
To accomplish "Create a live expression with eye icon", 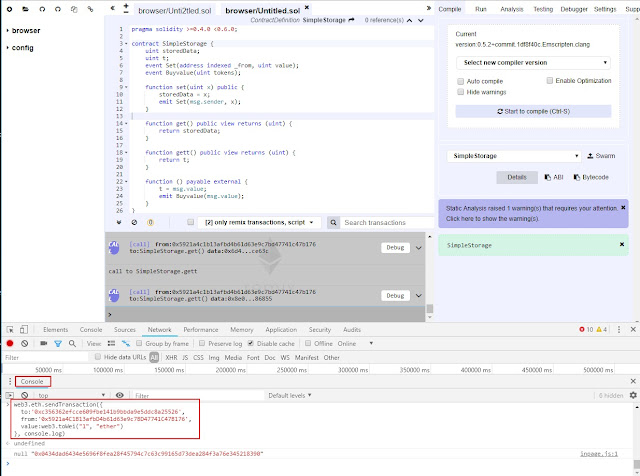I will point(120,395).
